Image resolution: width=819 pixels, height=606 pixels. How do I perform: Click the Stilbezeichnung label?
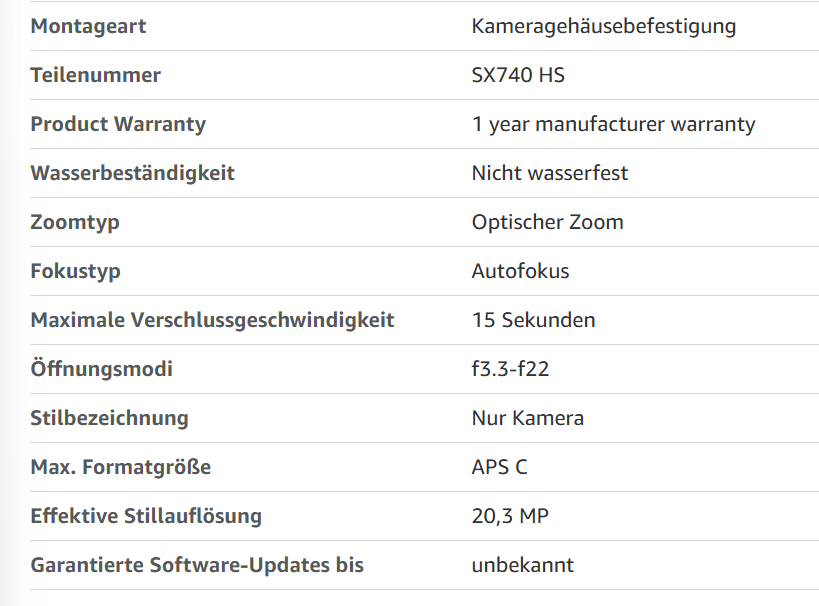[x=109, y=419]
